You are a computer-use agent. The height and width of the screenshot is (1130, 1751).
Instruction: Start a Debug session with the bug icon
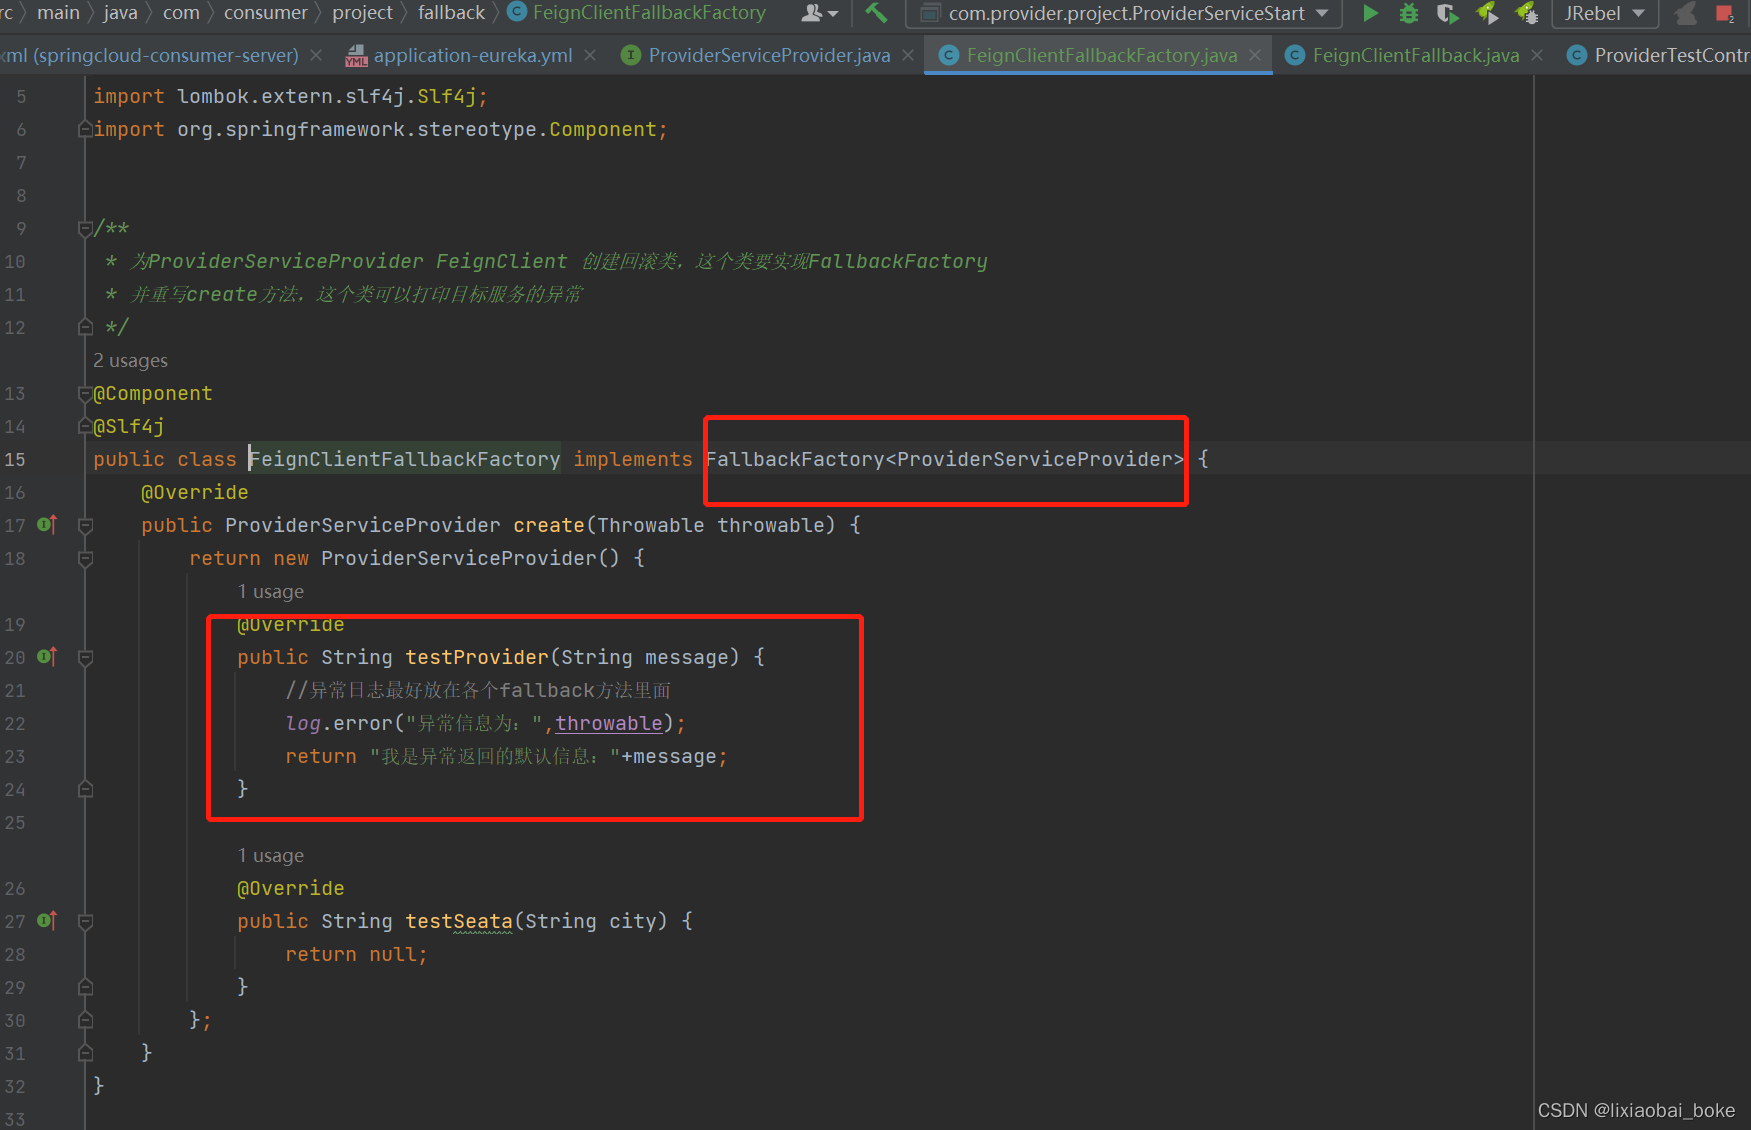coord(1408,14)
